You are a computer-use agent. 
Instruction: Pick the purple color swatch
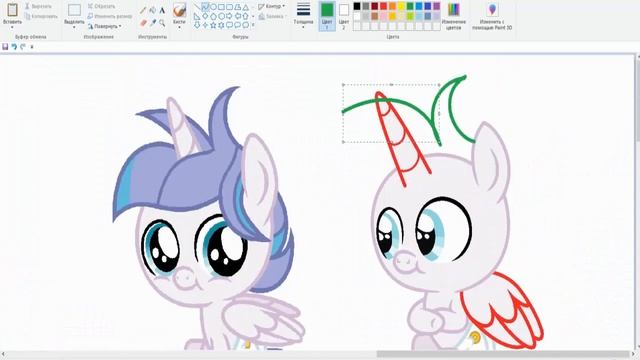pyautogui.click(x=436, y=6)
